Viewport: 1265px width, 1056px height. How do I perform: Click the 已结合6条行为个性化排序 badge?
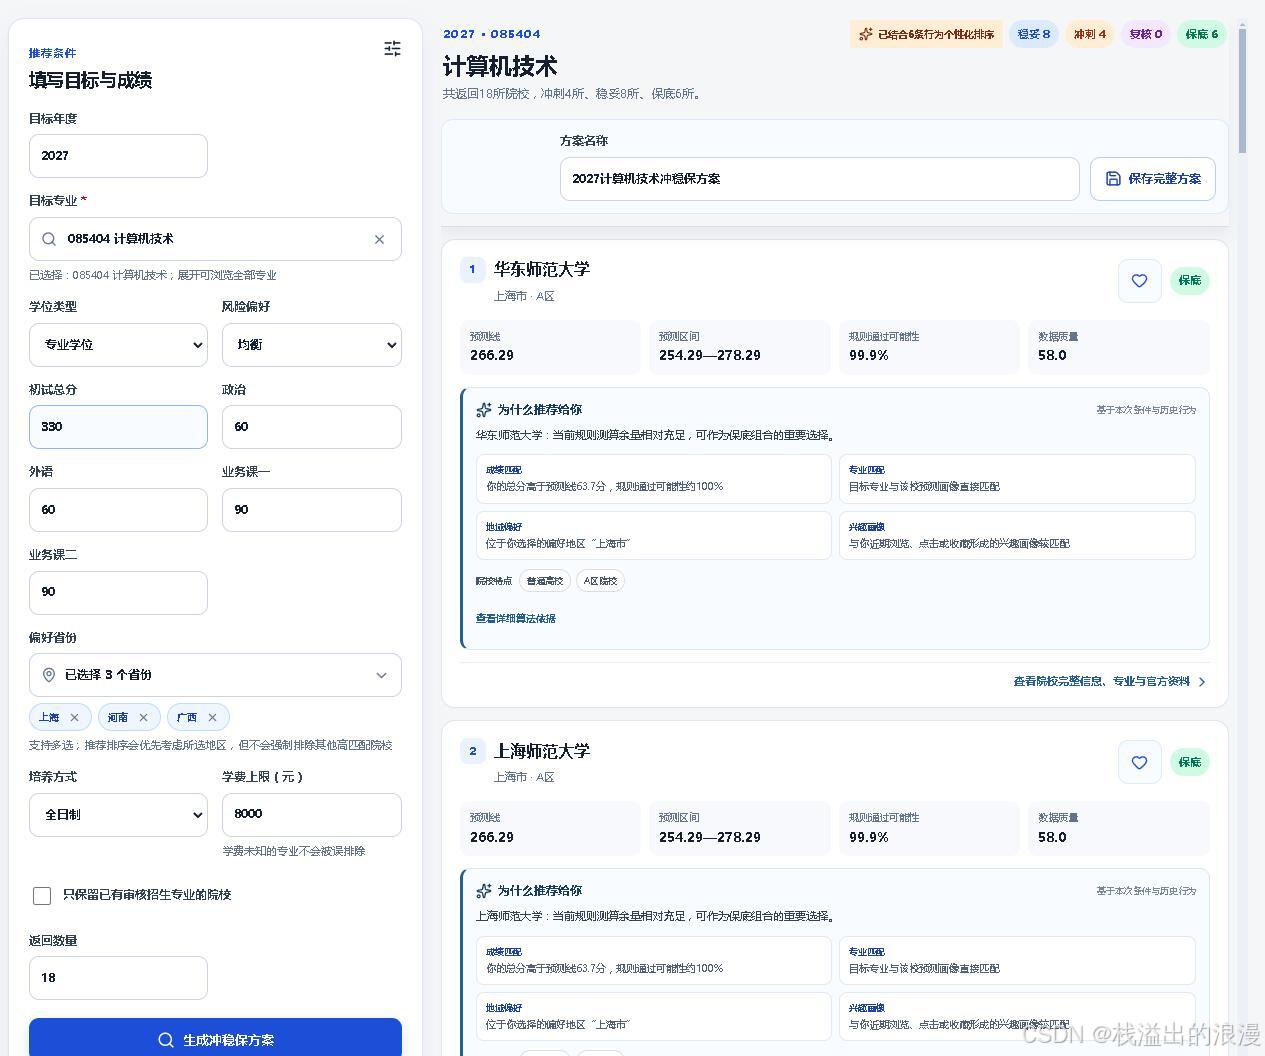926,34
